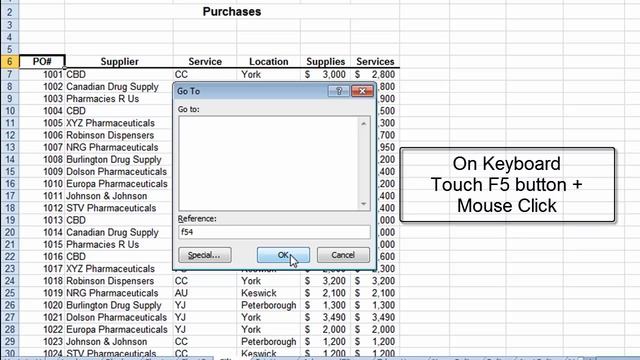Image resolution: width=640 pixels, height=360 pixels.
Task: Click Canadian Drug Supply in row 8
Action: (112, 87)
